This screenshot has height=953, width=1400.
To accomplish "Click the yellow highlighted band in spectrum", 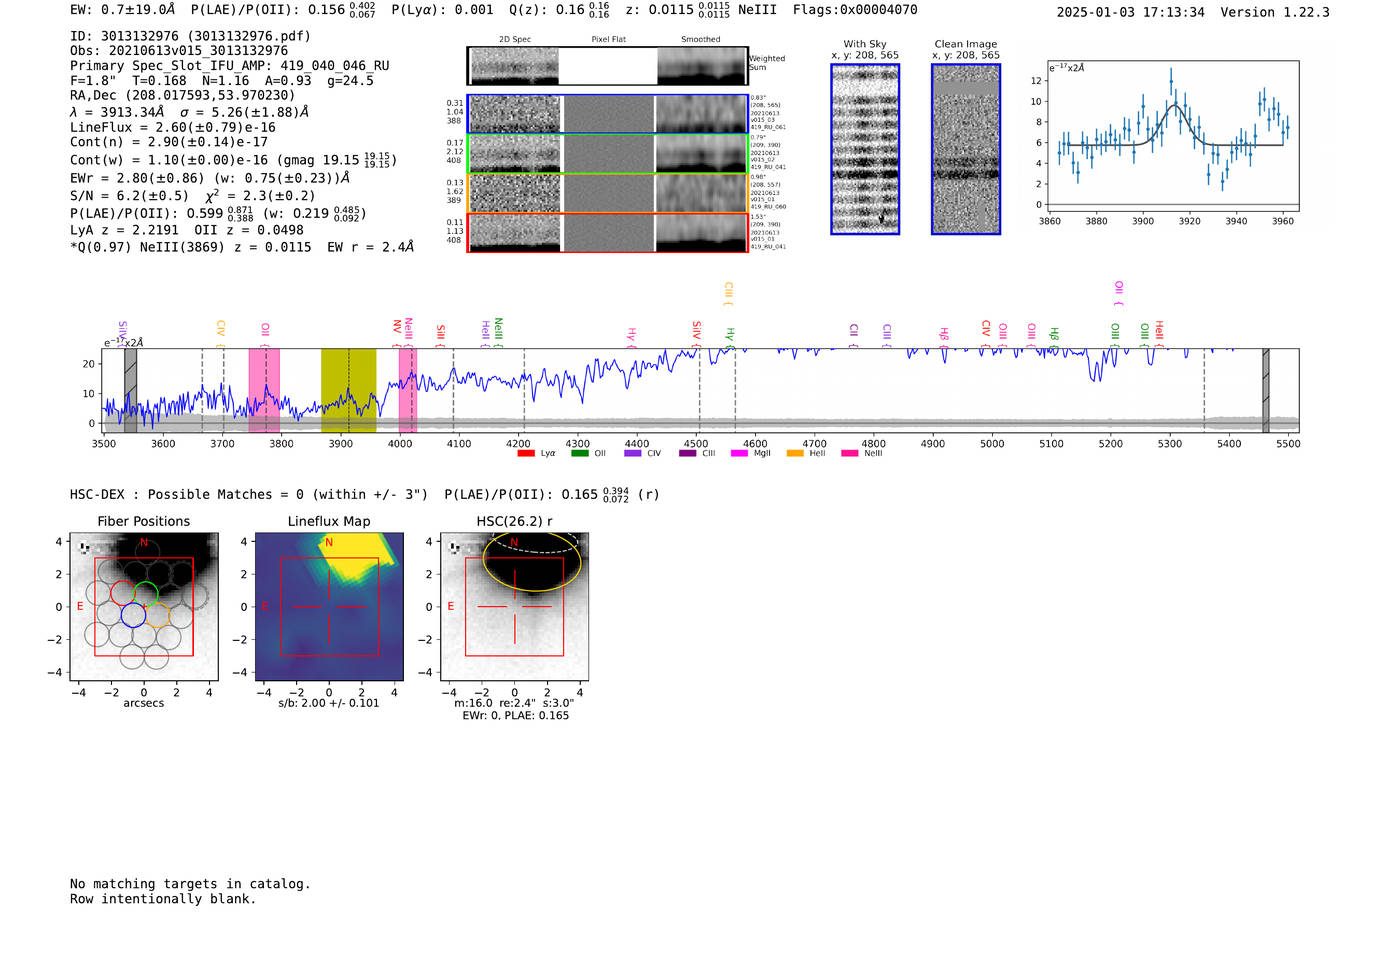I will point(348,390).
